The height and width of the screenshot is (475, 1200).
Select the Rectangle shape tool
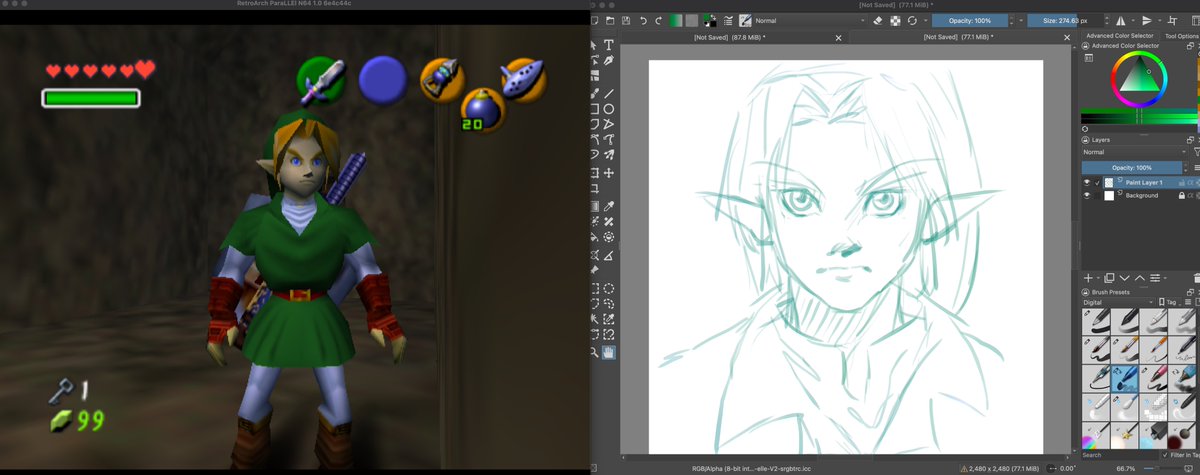point(594,109)
